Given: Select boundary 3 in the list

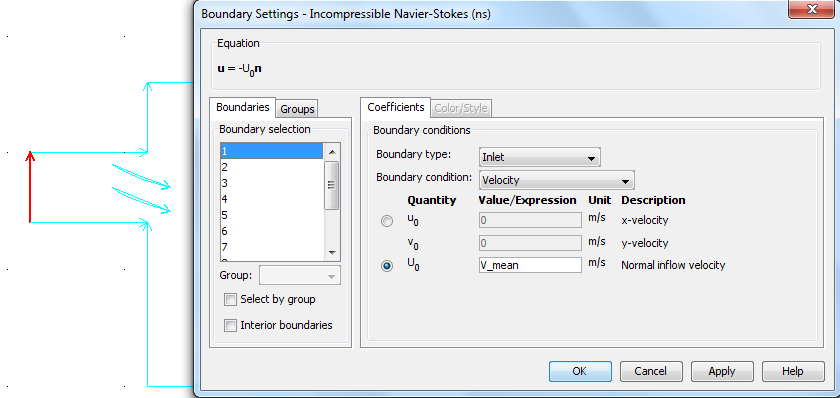Looking at the screenshot, I should (x=272, y=183).
